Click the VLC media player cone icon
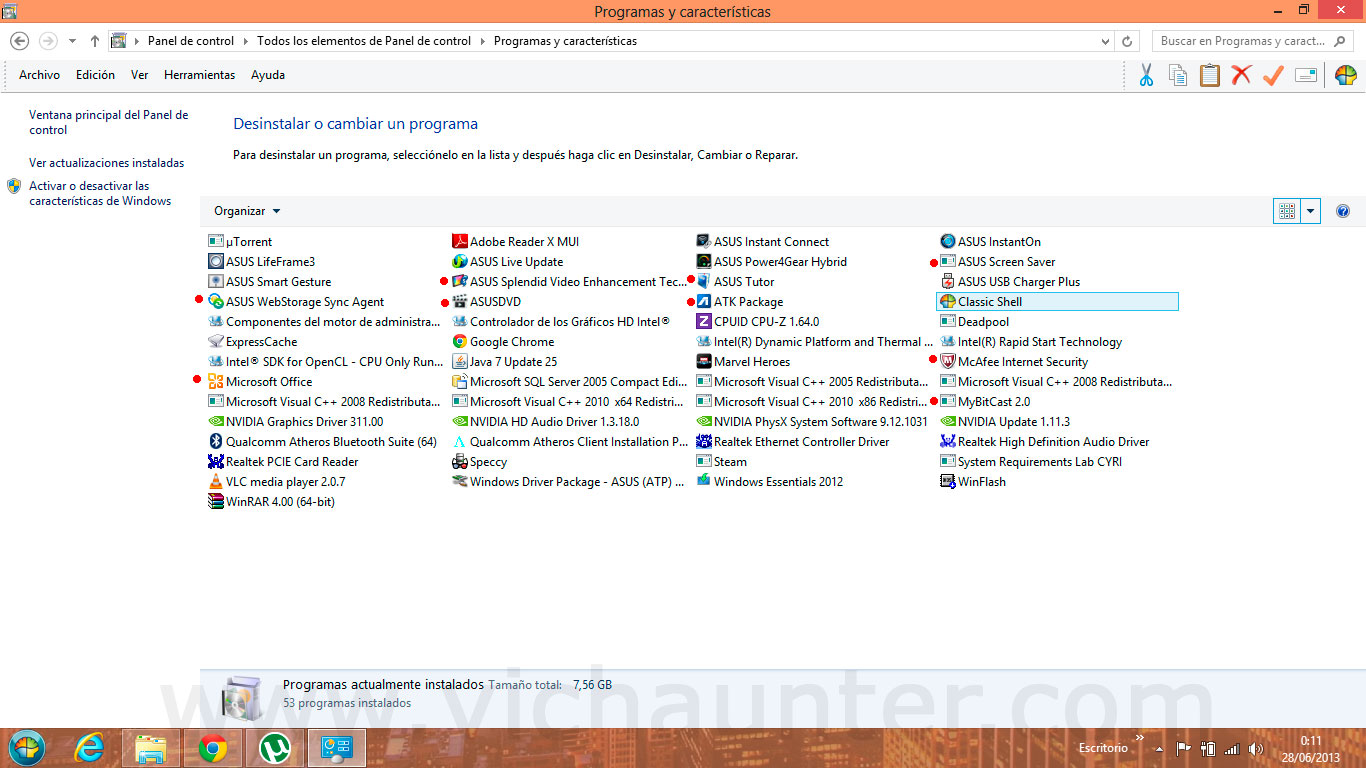 pos(216,481)
